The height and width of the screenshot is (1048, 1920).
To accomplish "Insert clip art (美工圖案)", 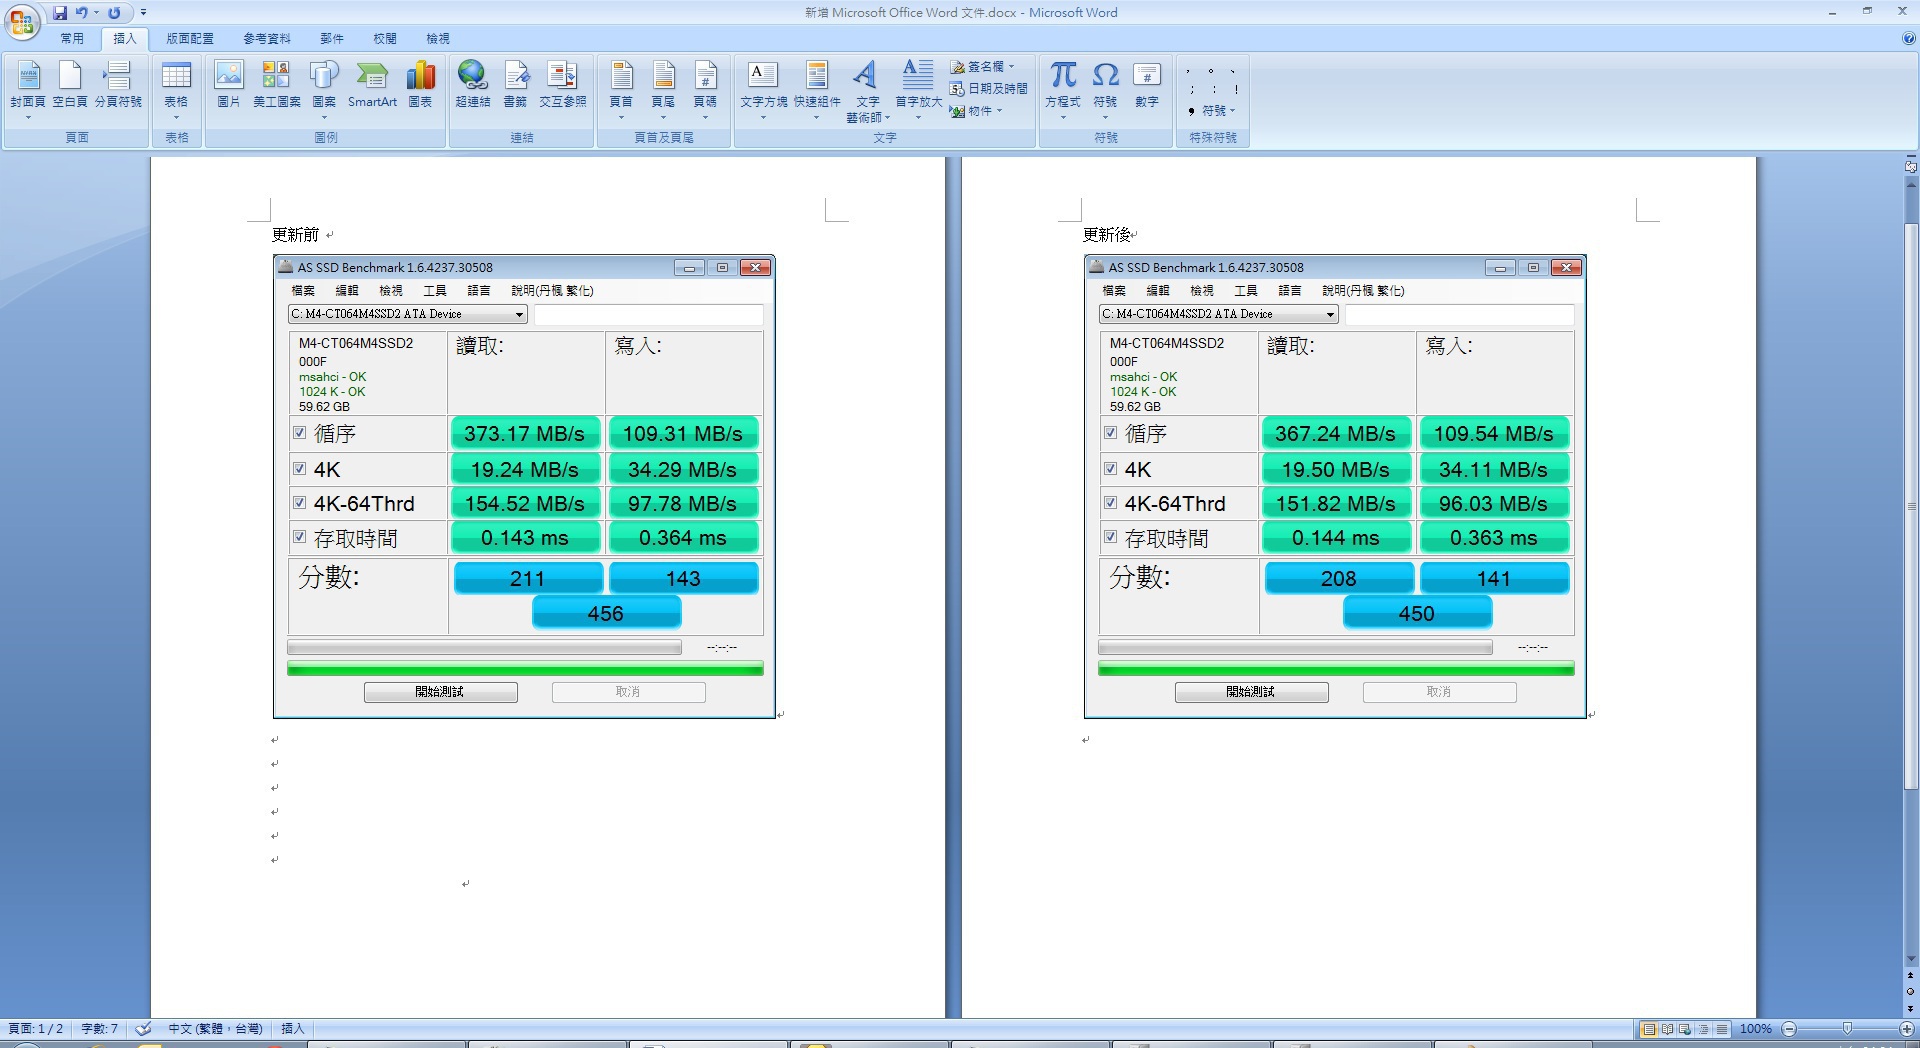I will (x=276, y=85).
